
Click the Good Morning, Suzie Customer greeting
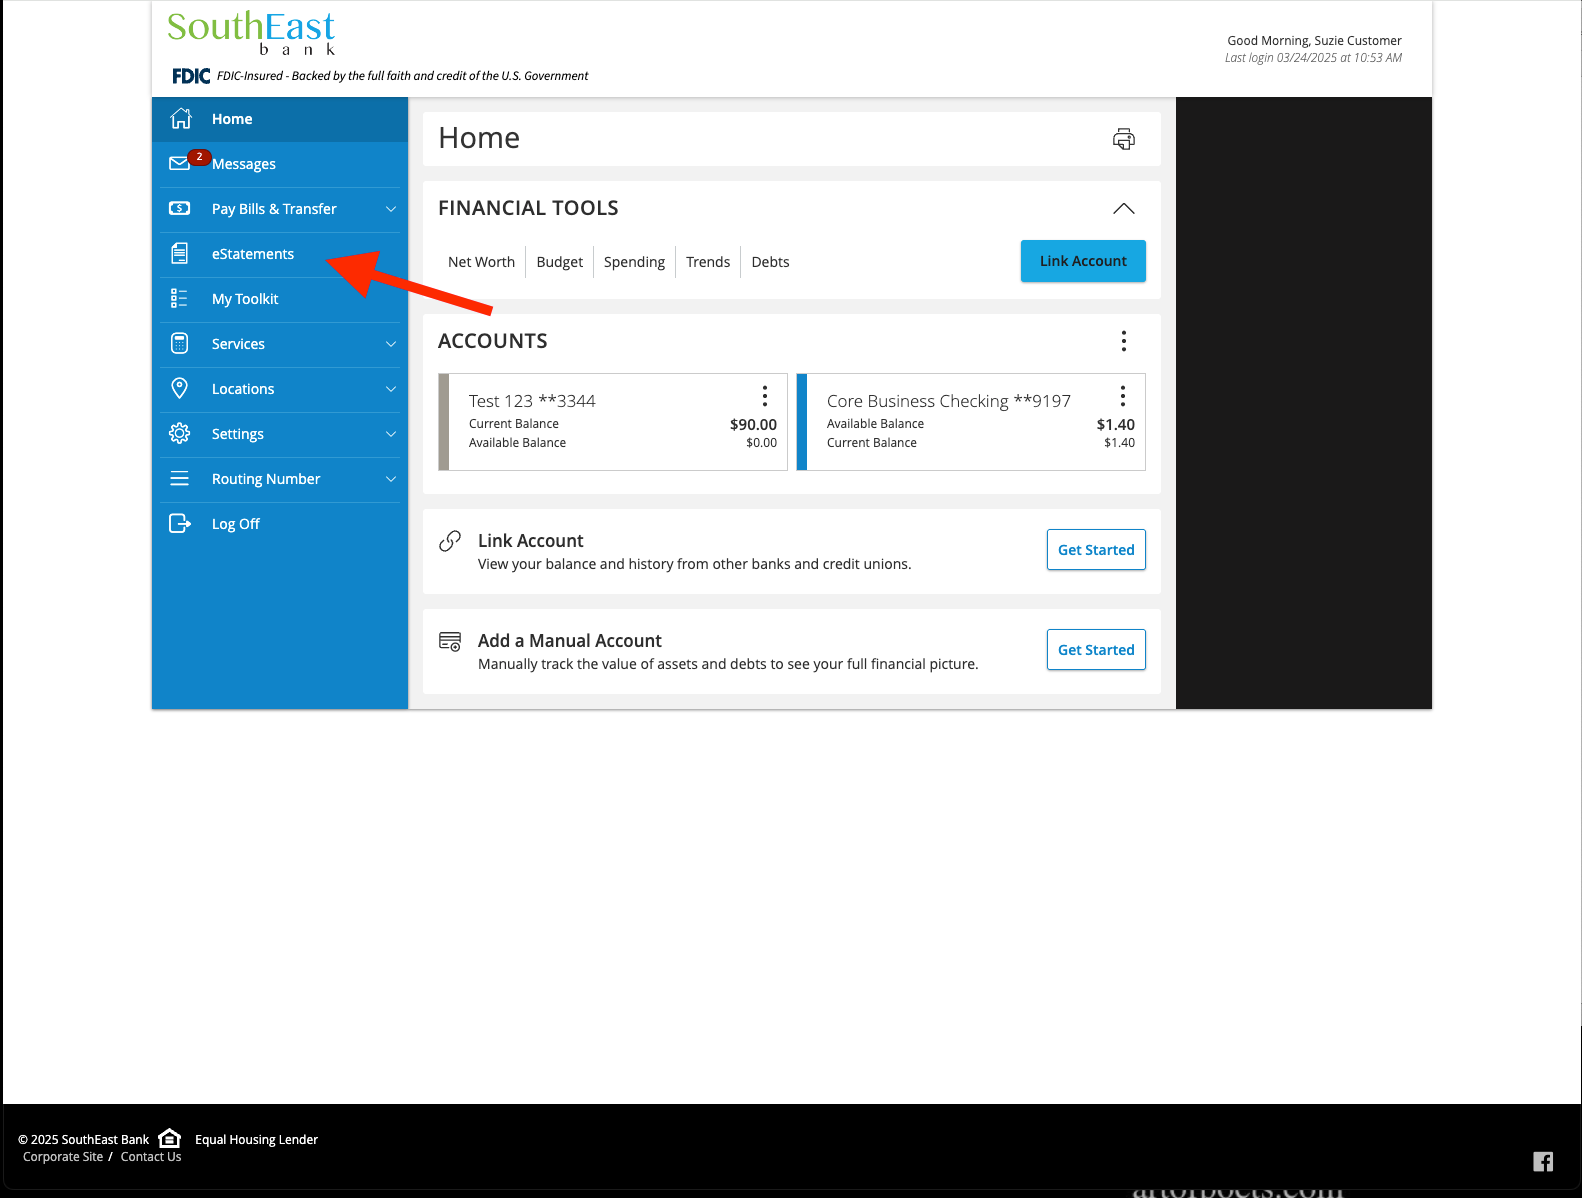pos(1314,41)
